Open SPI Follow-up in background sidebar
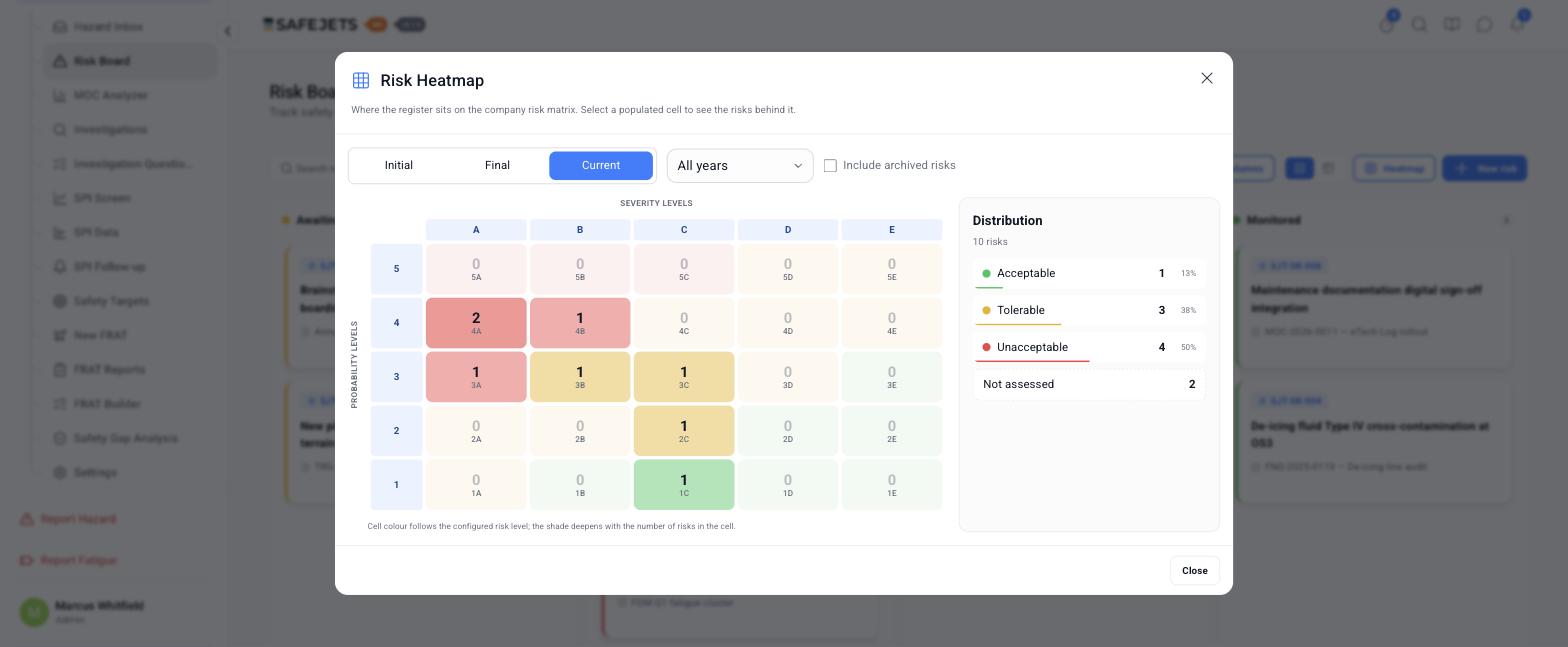 (130, 267)
